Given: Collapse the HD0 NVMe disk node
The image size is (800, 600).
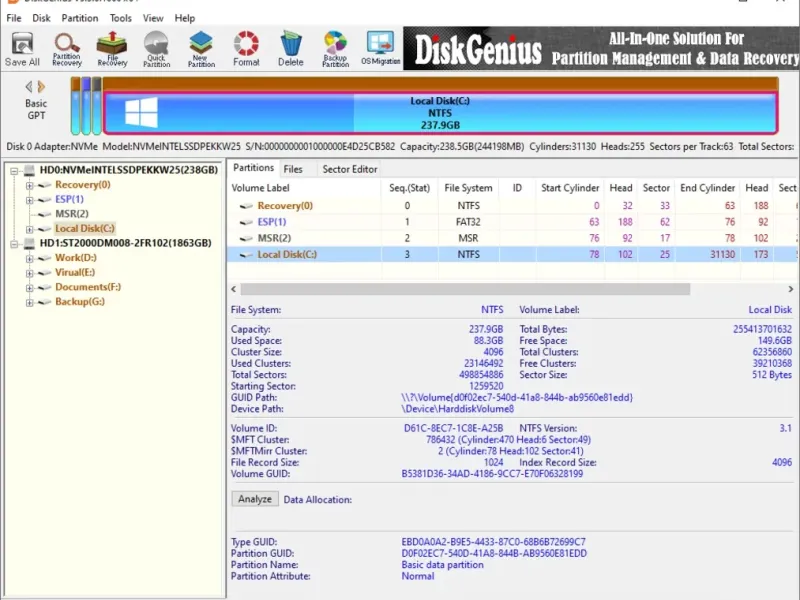Looking at the screenshot, I should pyautogui.click(x=15, y=170).
